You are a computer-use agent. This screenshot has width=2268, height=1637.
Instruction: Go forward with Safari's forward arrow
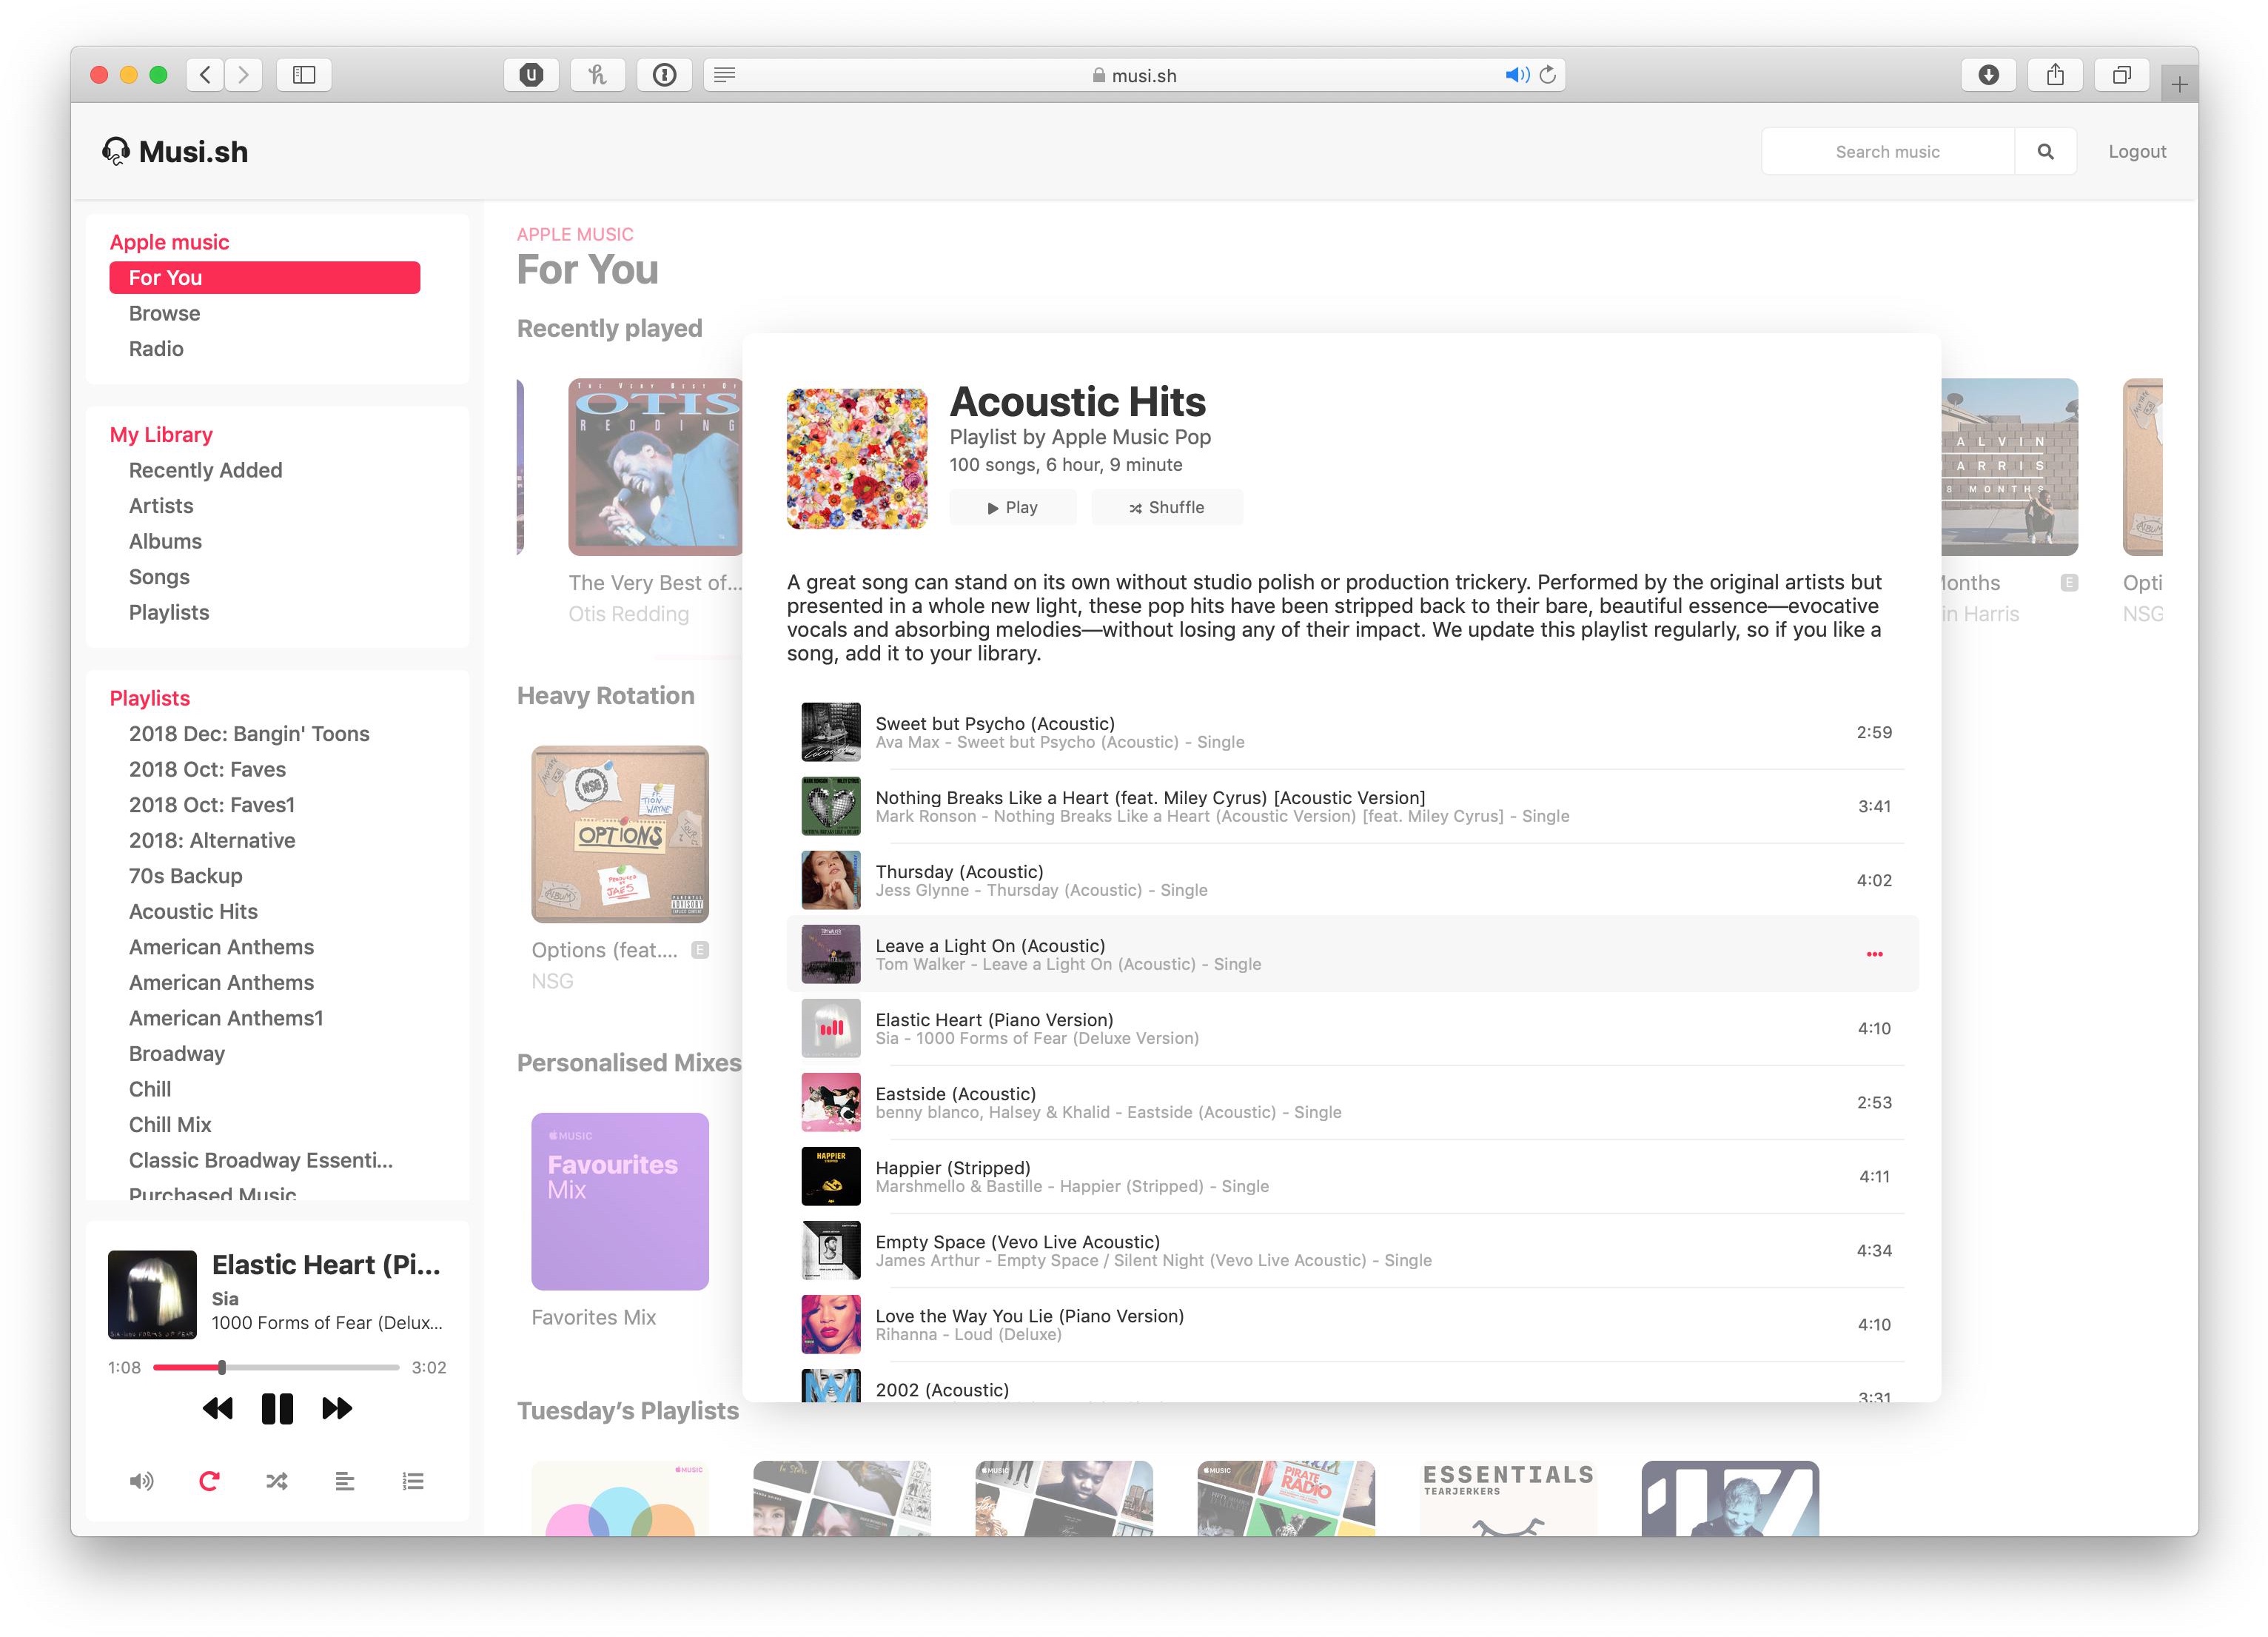243,75
